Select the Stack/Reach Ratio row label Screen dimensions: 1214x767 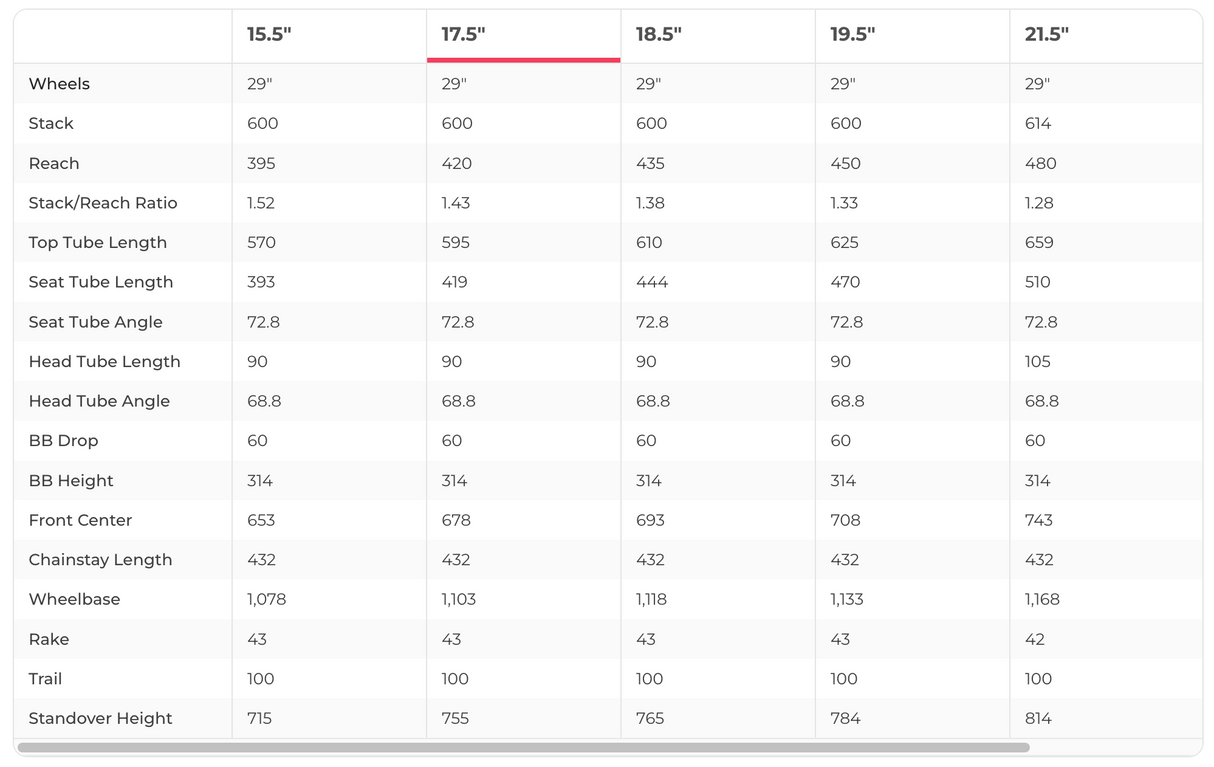[x=103, y=203]
